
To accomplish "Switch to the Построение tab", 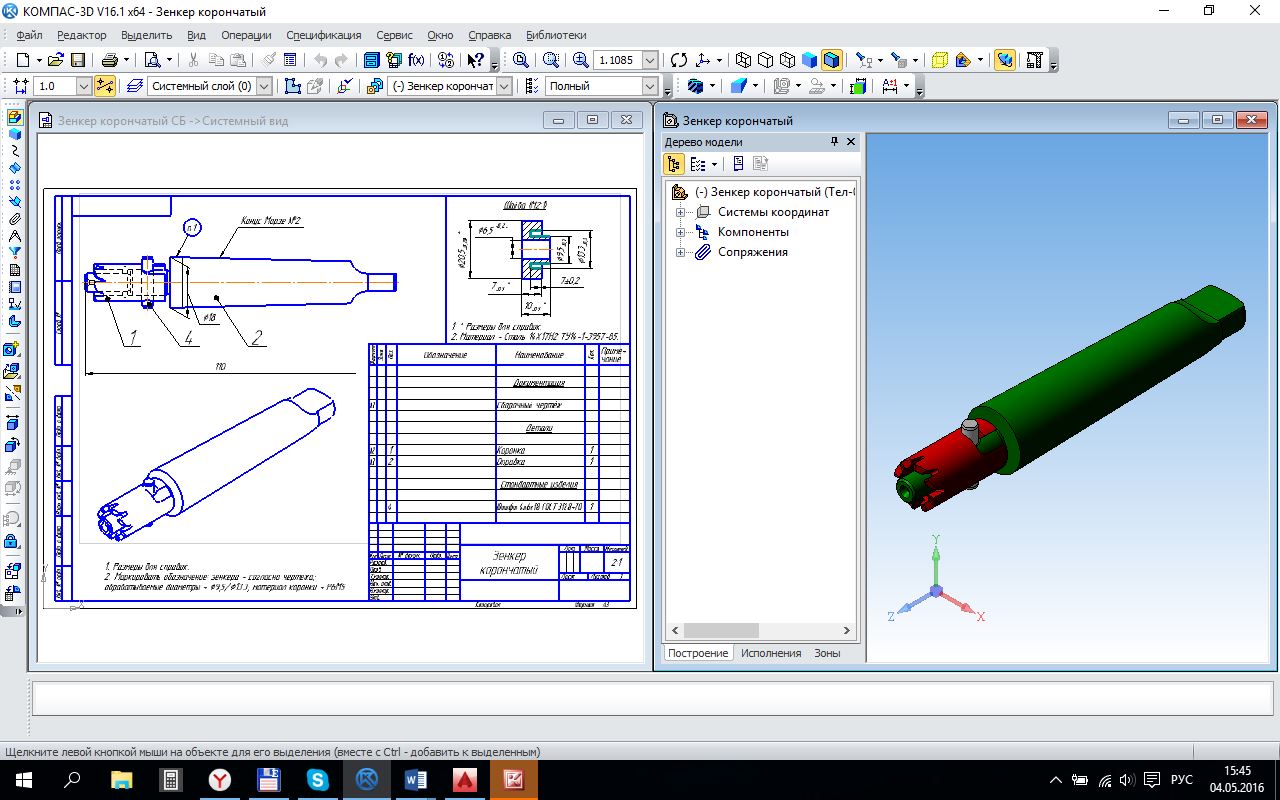I will point(698,653).
